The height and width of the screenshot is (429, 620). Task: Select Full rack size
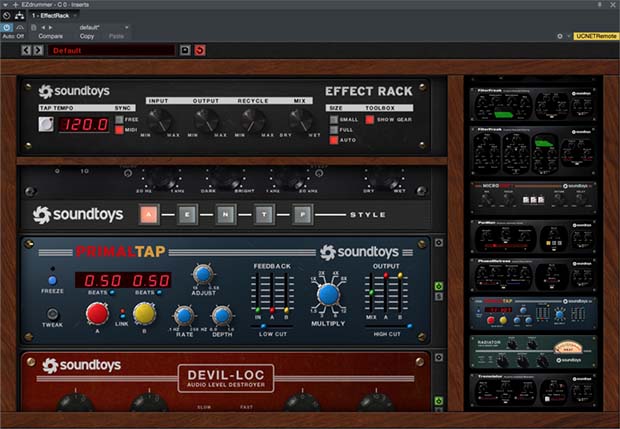334,130
